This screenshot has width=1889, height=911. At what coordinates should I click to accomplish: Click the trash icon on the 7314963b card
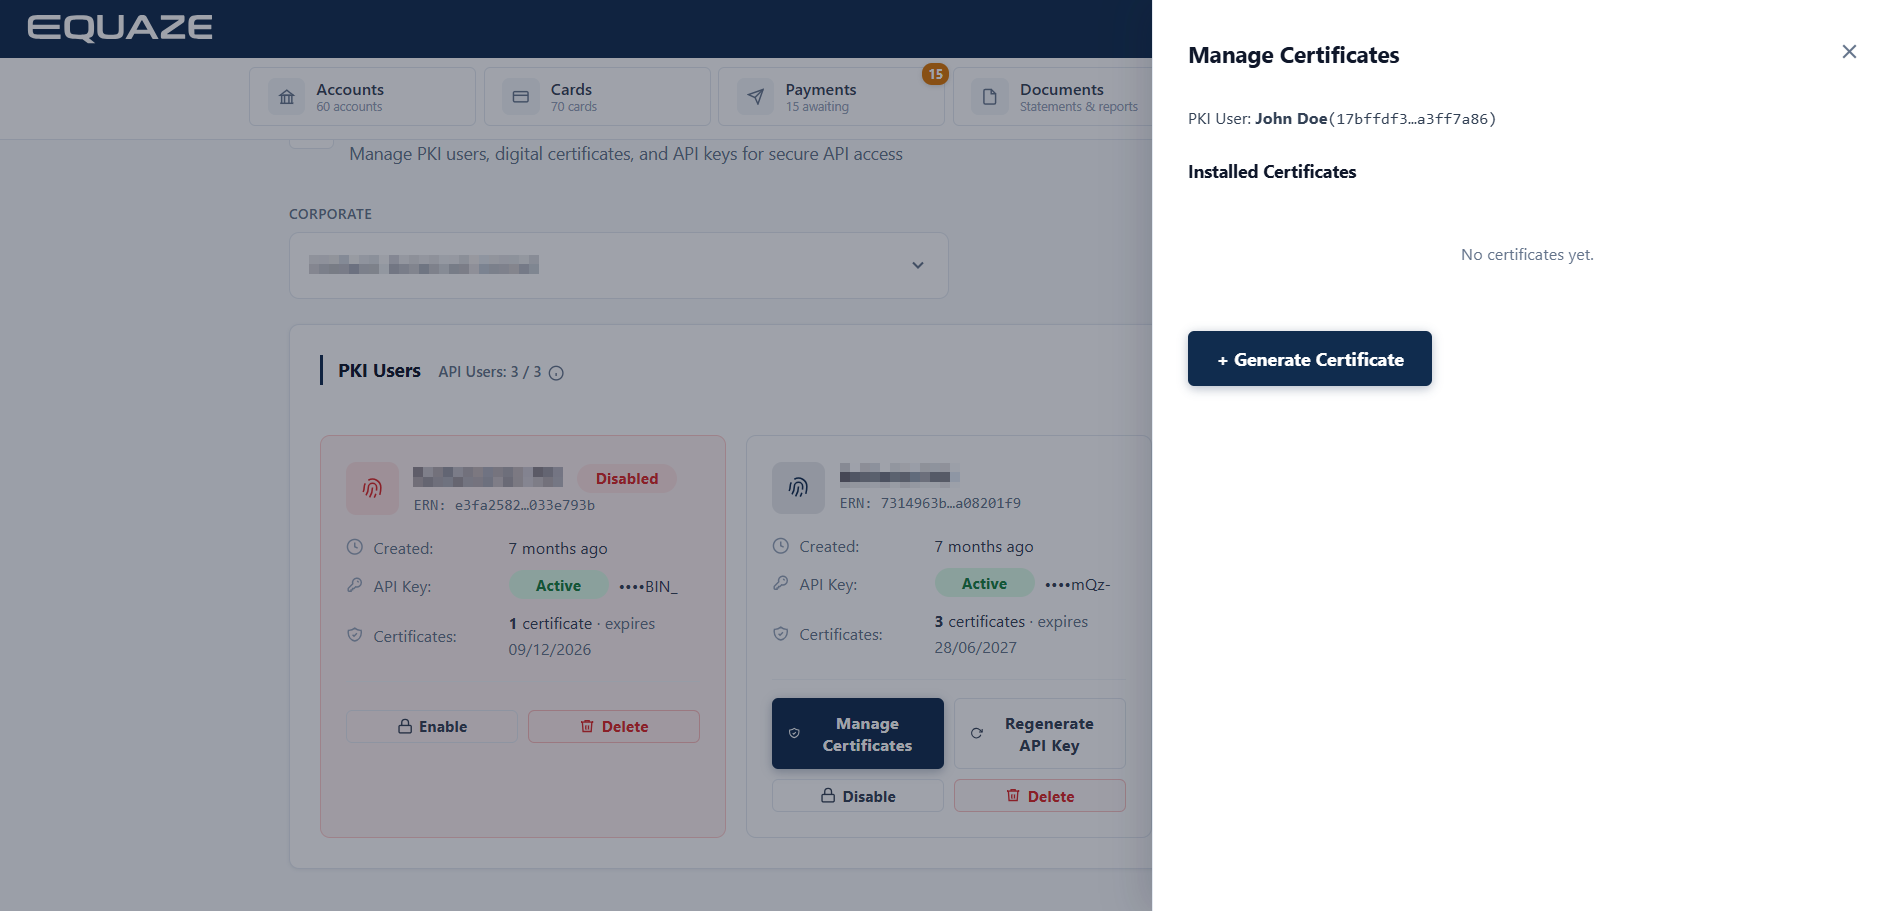pos(1013,795)
